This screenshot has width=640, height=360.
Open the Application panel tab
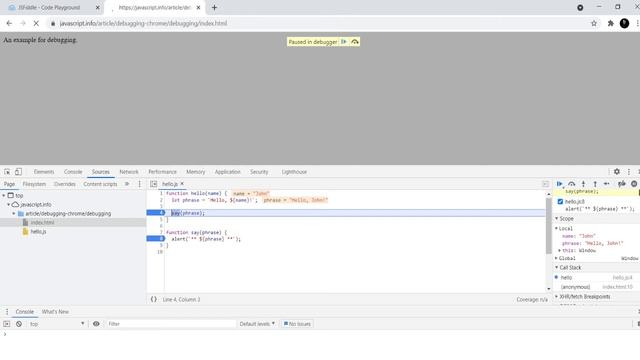[x=228, y=172]
